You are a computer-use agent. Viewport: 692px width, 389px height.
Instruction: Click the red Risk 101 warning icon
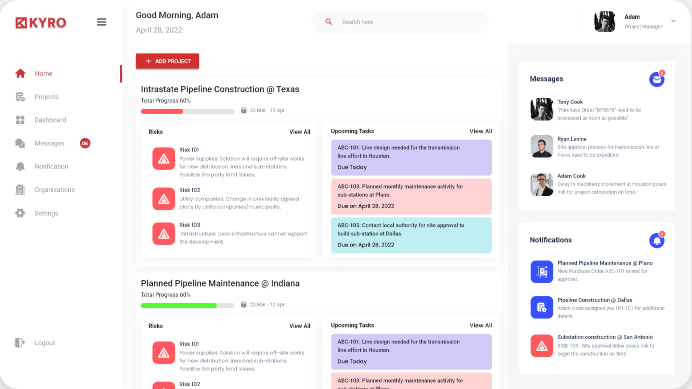[164, 159]
